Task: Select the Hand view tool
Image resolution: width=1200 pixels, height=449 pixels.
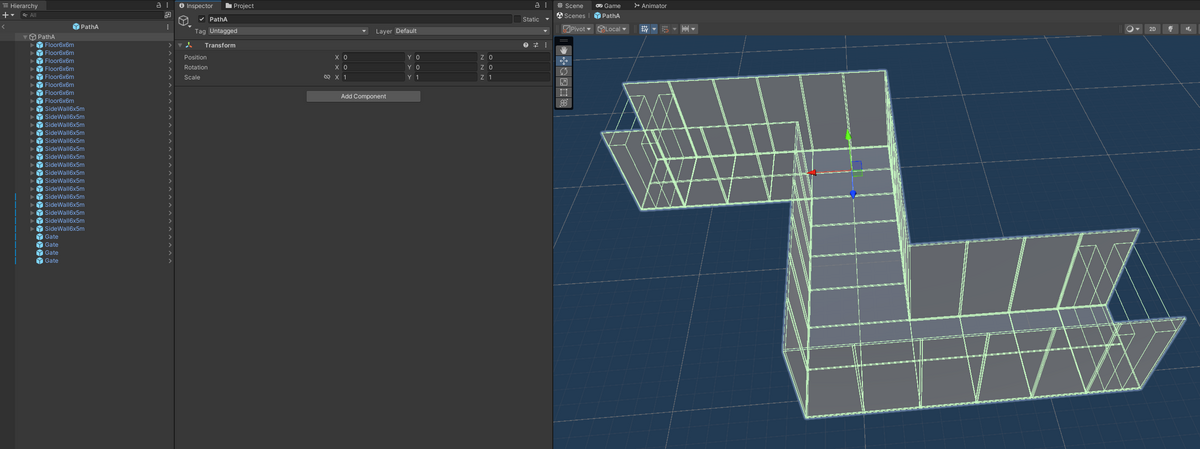Action: coord(564,50)
